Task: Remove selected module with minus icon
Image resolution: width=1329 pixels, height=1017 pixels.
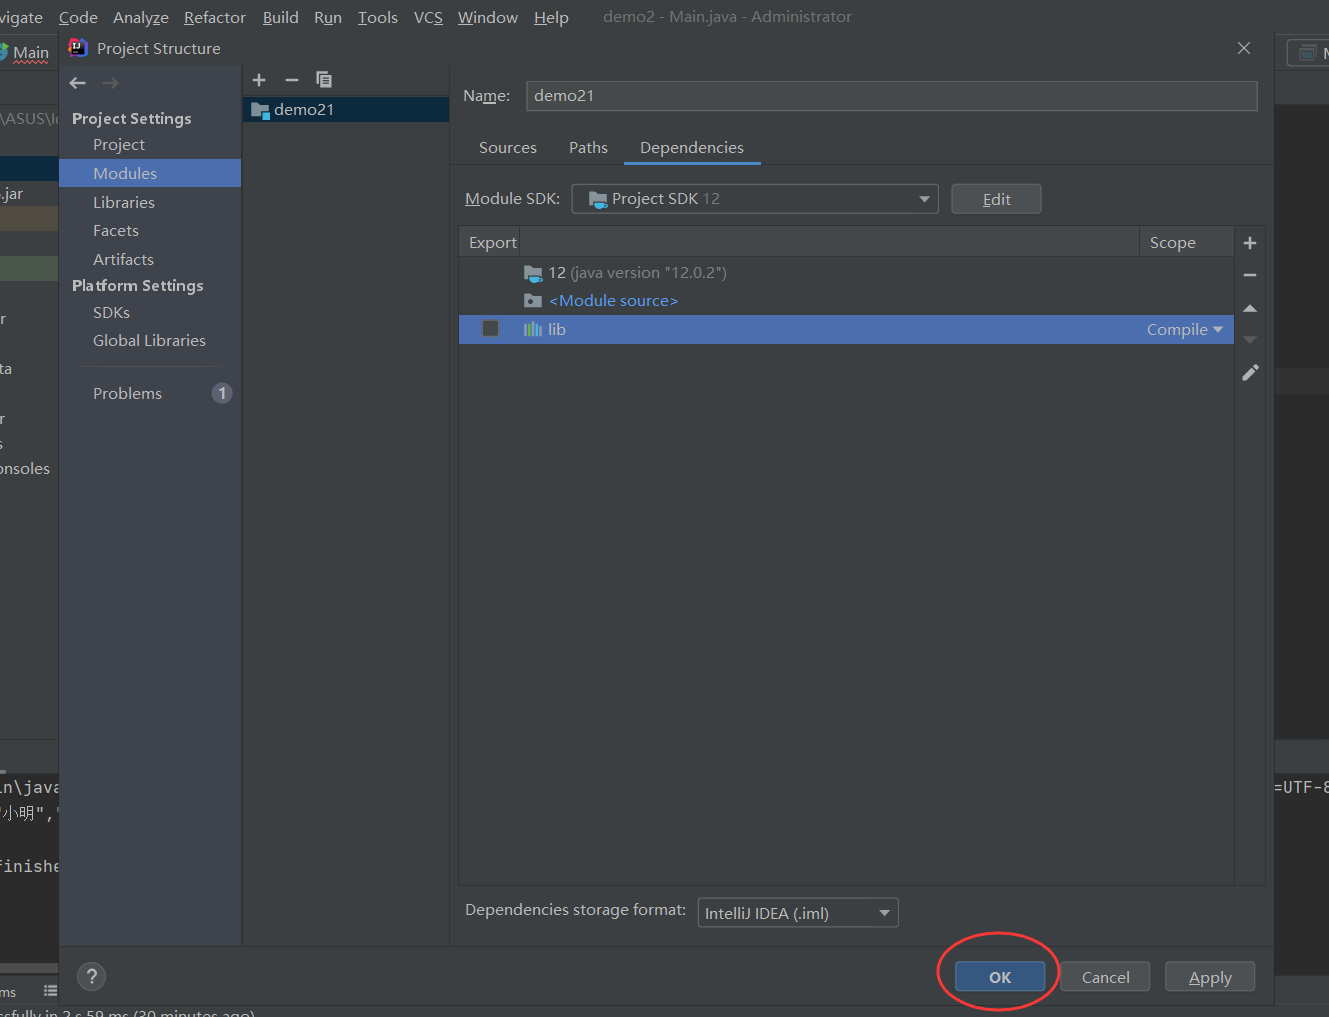Action: point(292,80)
